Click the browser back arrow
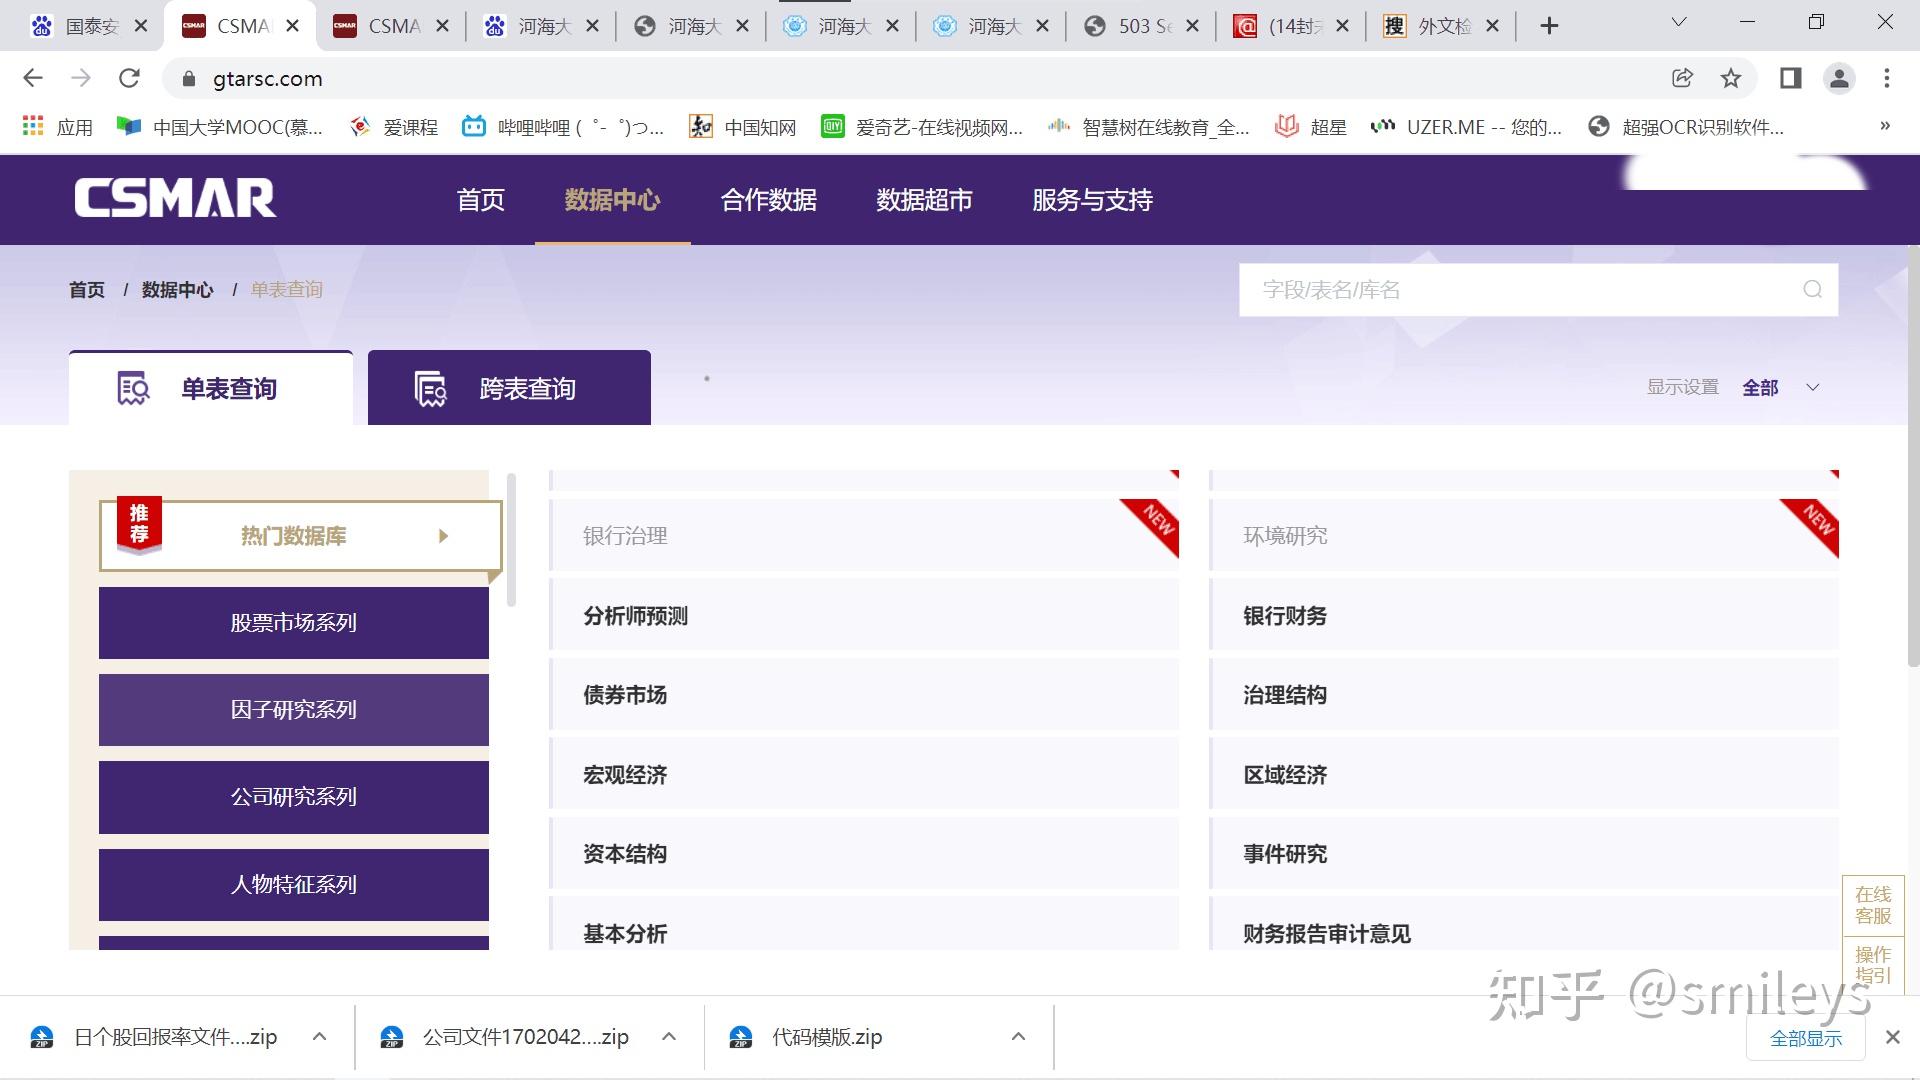The image size is (1920, 1080). (x=33, y=78)
